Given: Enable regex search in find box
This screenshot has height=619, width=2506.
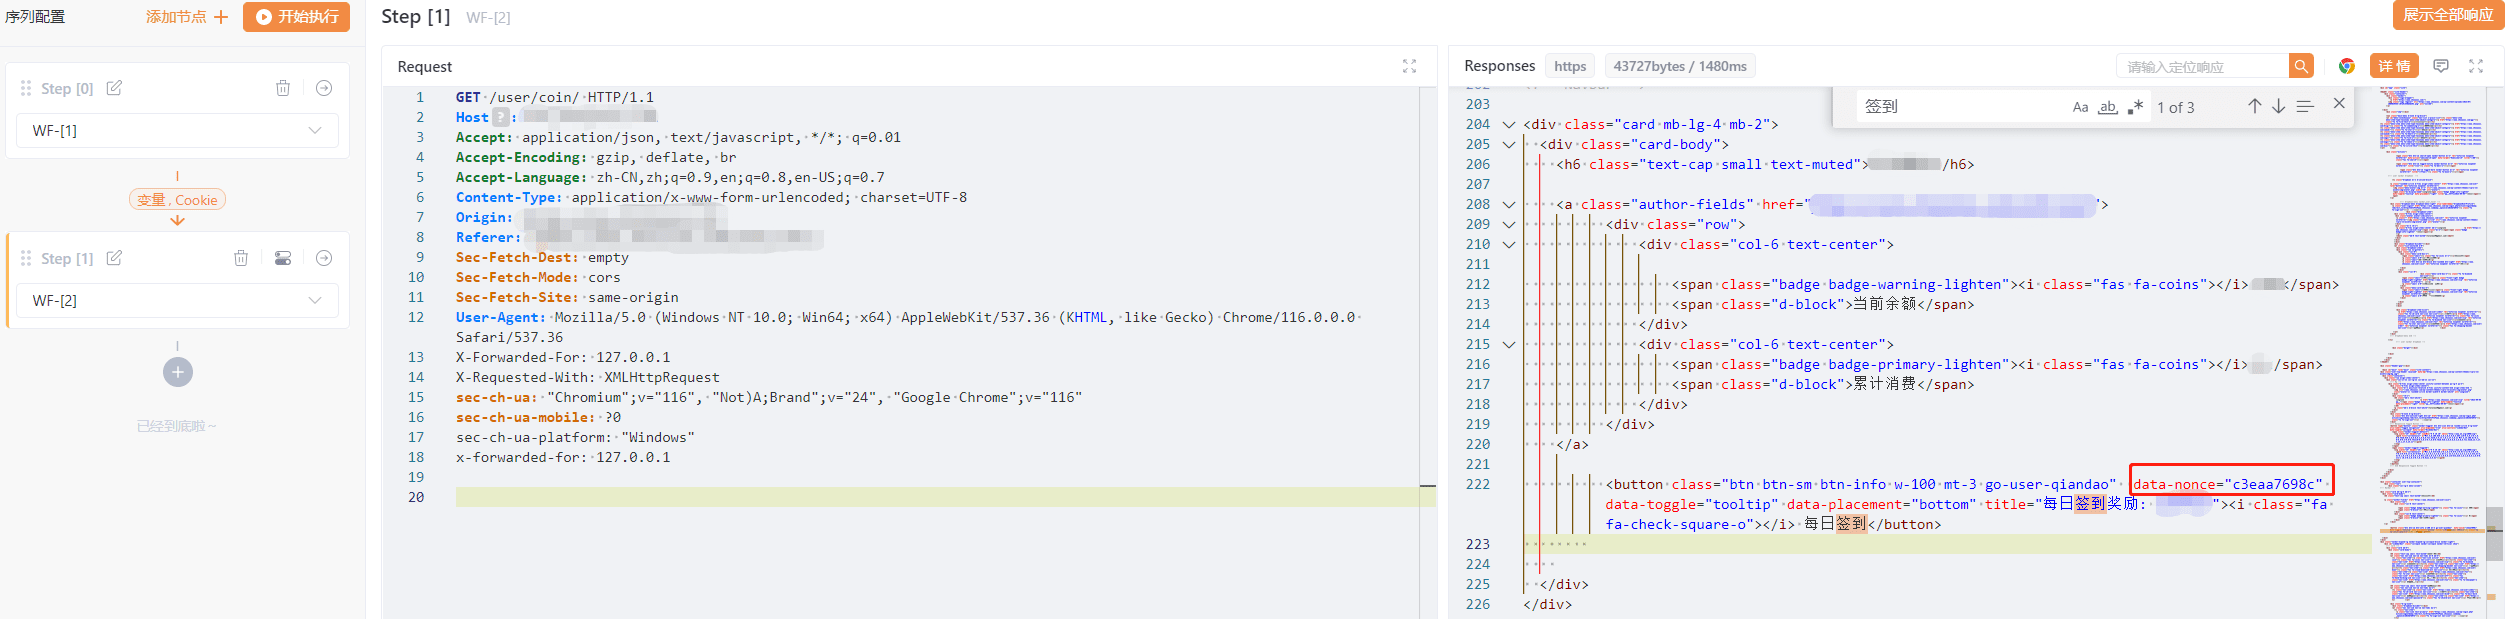Looking at the screenshot, I should 2135,107.
